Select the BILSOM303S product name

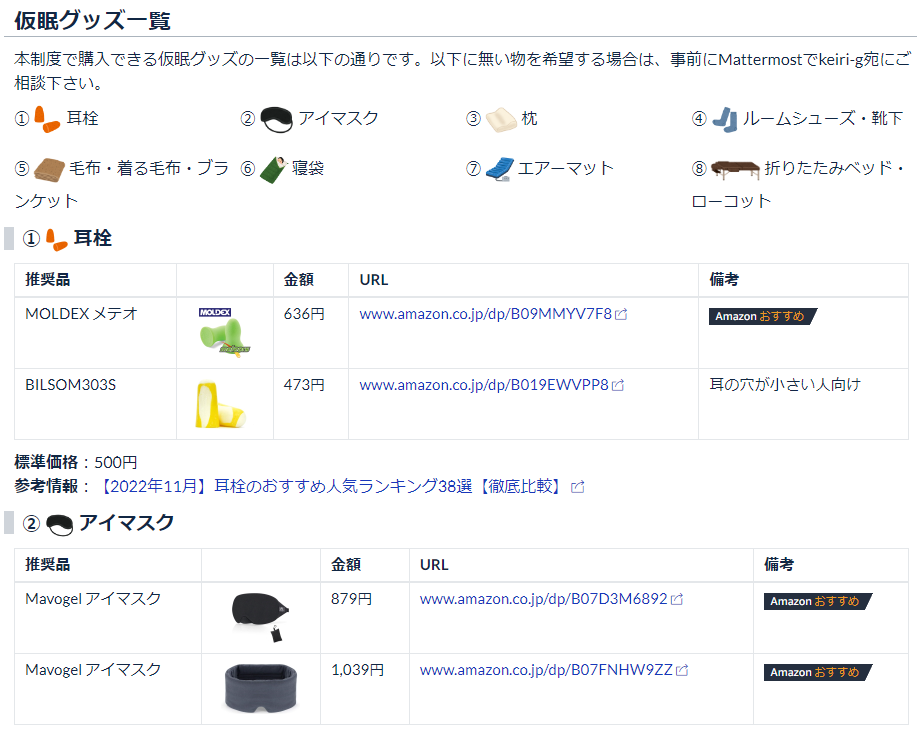(70, 385)
